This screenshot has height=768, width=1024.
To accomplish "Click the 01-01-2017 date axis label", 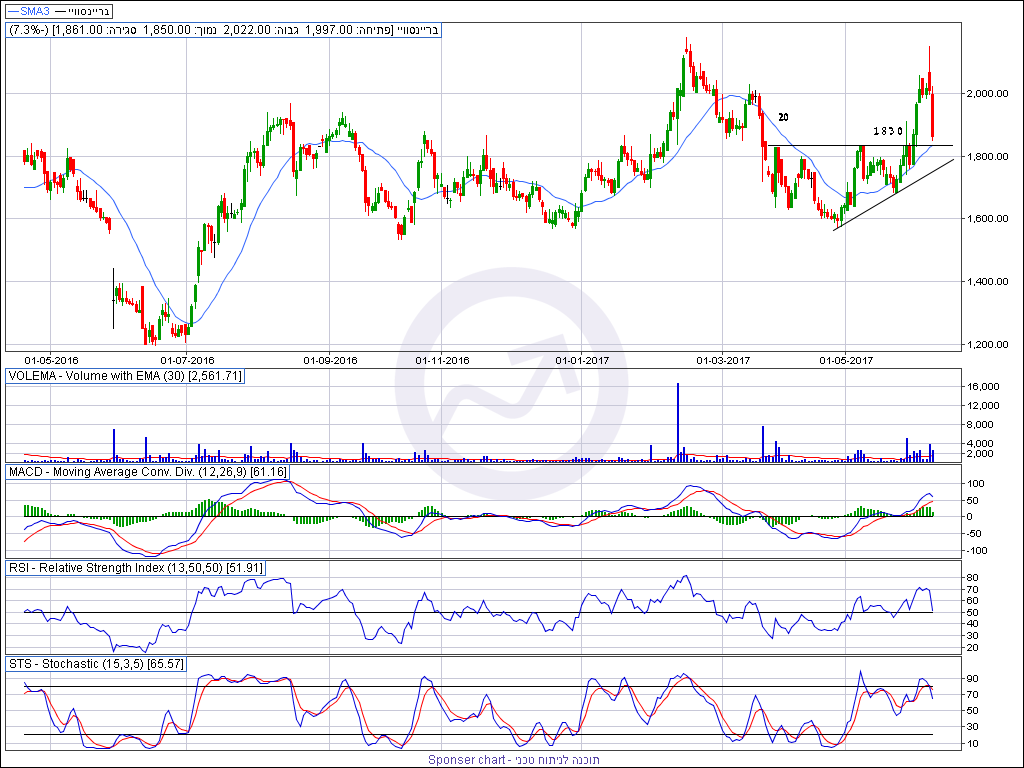I will pos(583,359).
